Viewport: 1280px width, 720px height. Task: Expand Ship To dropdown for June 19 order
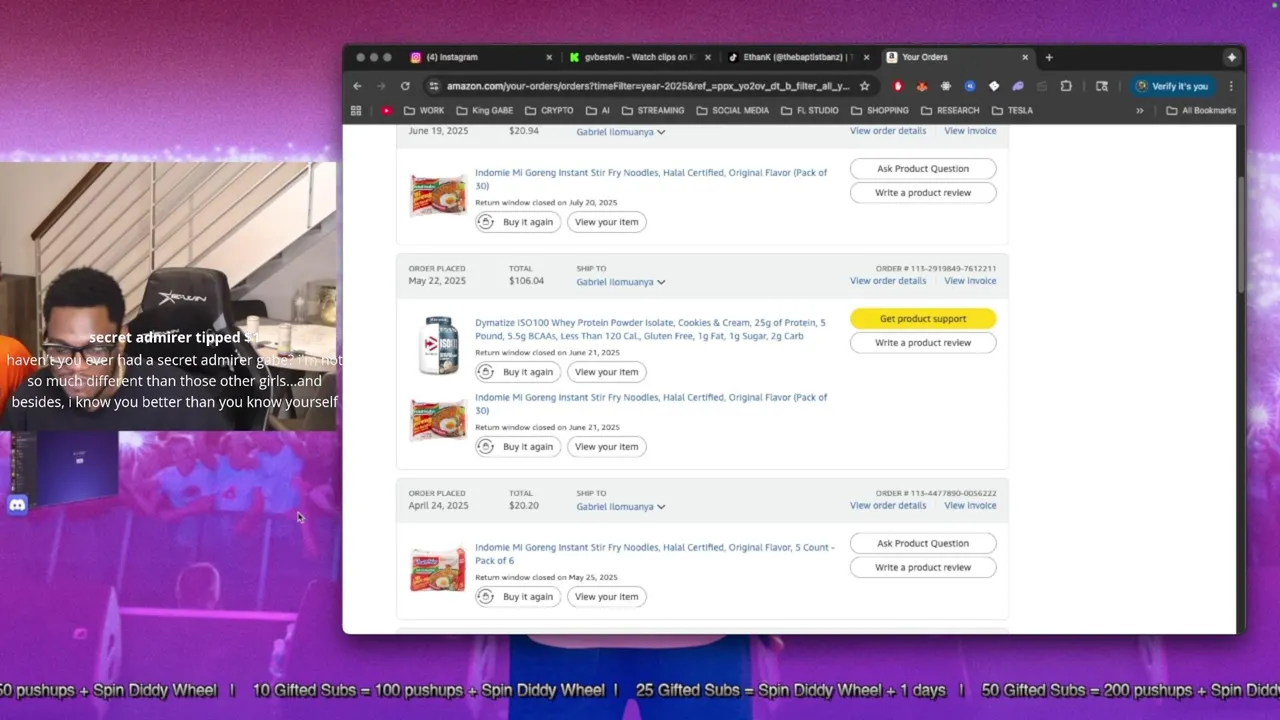[x=621, y=132]
